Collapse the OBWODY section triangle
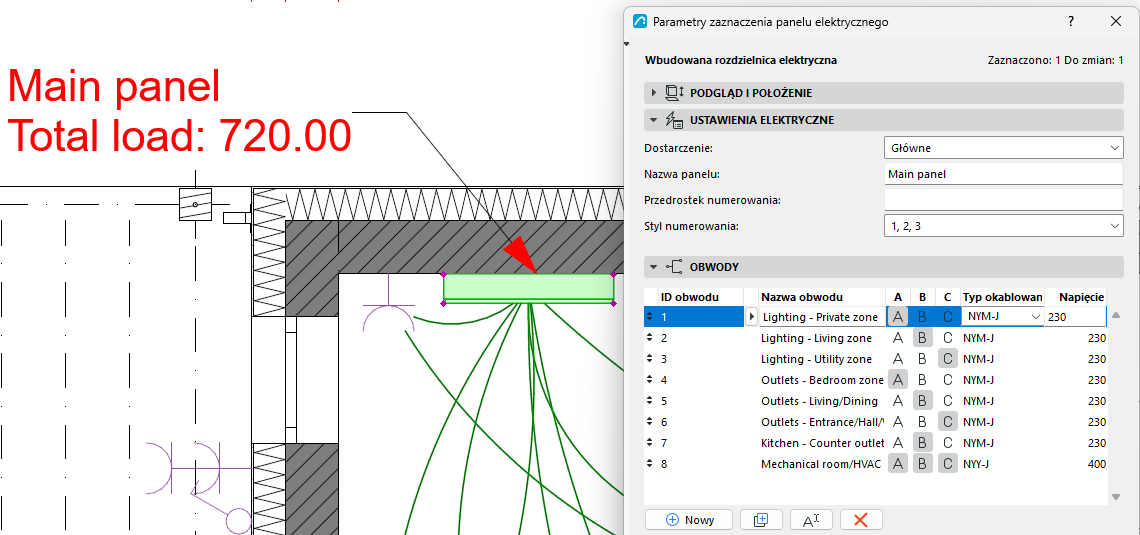 pyautogui.click(x=654, y=267)
